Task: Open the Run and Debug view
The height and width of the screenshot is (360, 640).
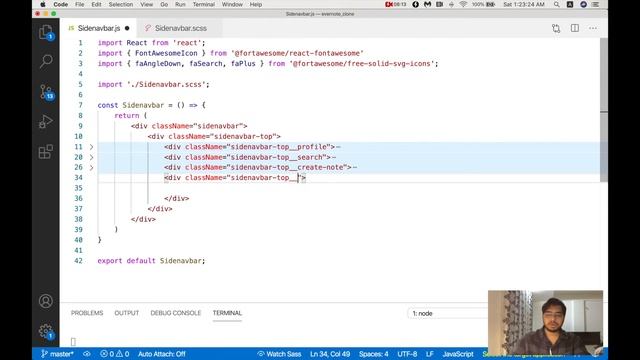Action: (46, 122)
